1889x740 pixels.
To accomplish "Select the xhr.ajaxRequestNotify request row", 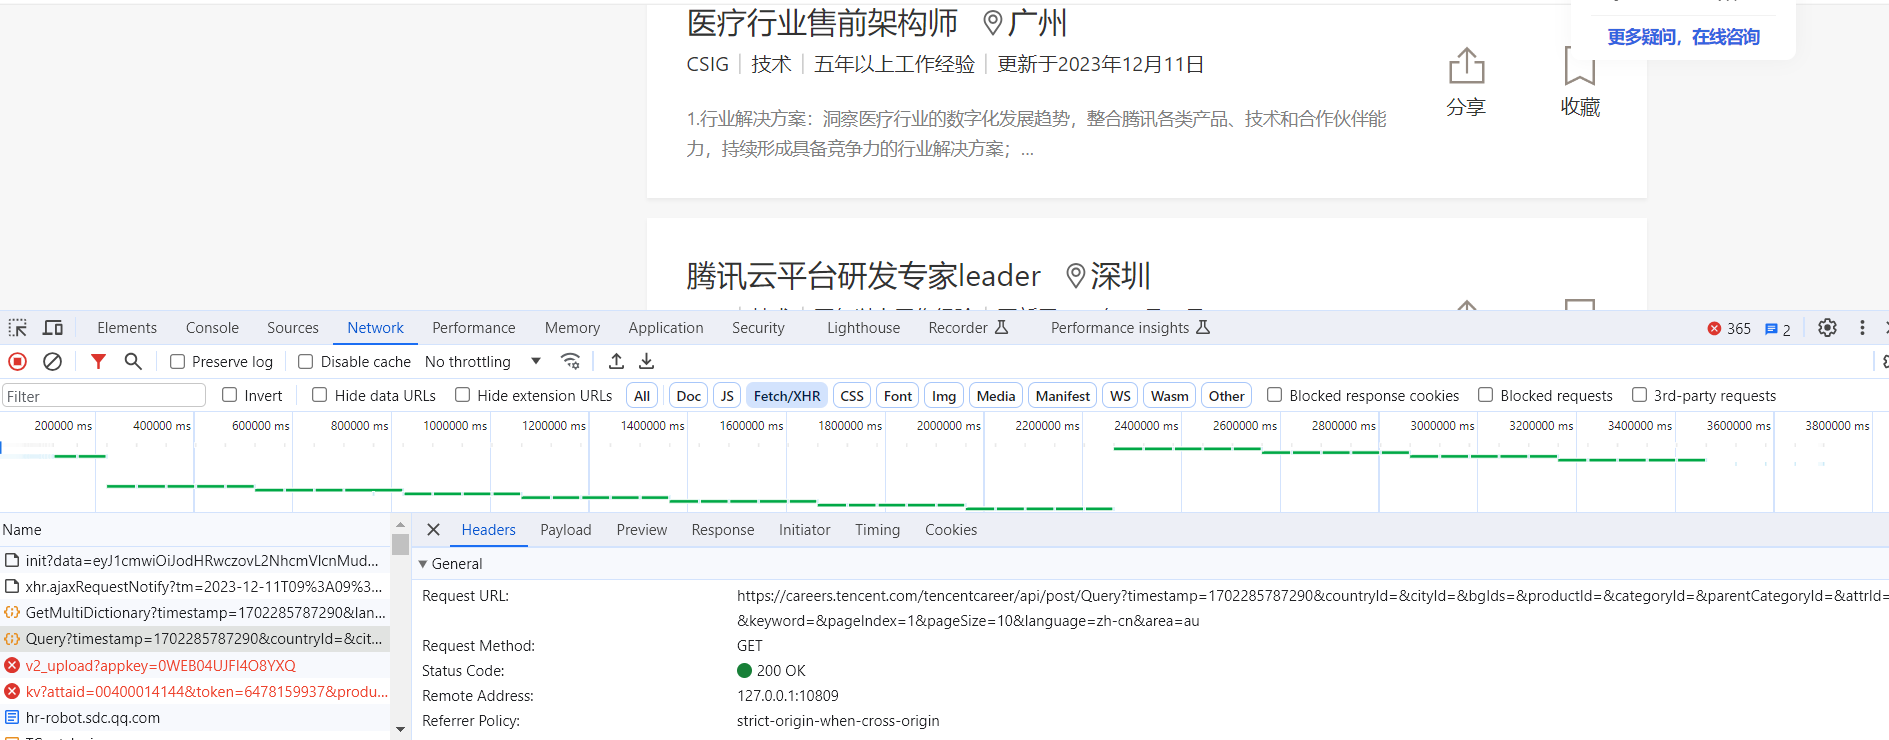I will pos(195,587).
